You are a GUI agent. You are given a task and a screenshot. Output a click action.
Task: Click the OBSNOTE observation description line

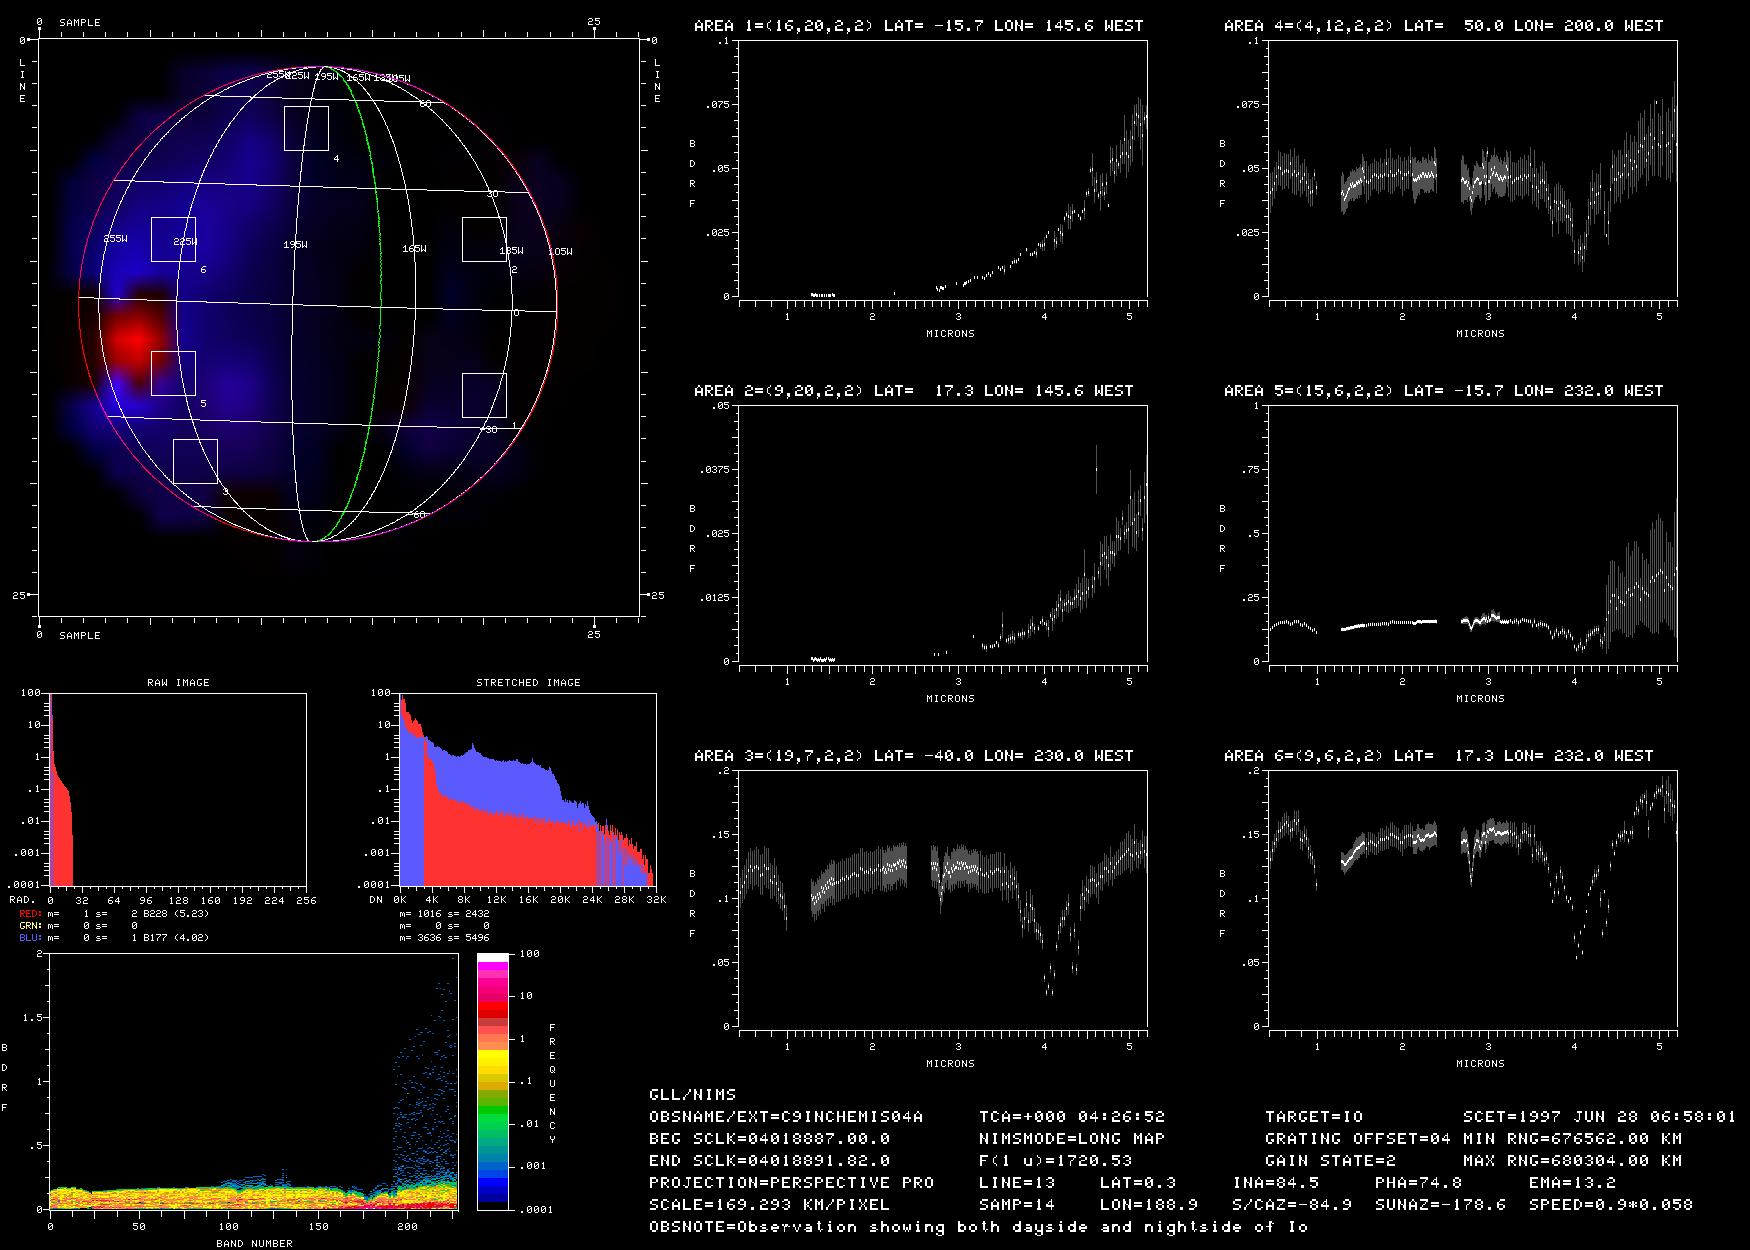978,1226
